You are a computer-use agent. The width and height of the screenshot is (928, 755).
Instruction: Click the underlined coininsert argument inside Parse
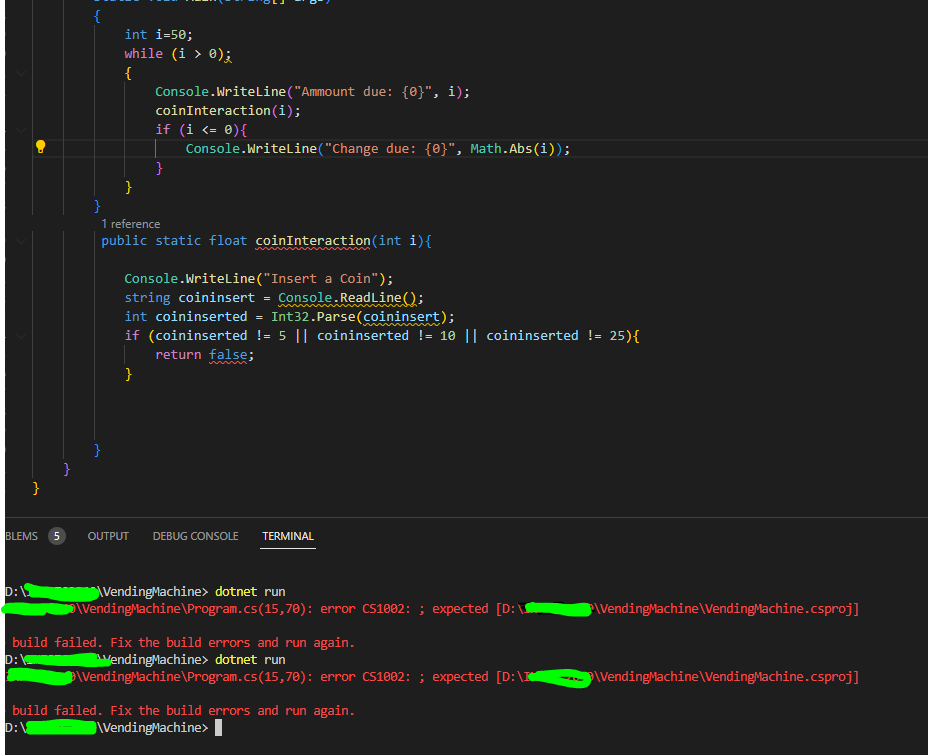click(x=401, y=317)
